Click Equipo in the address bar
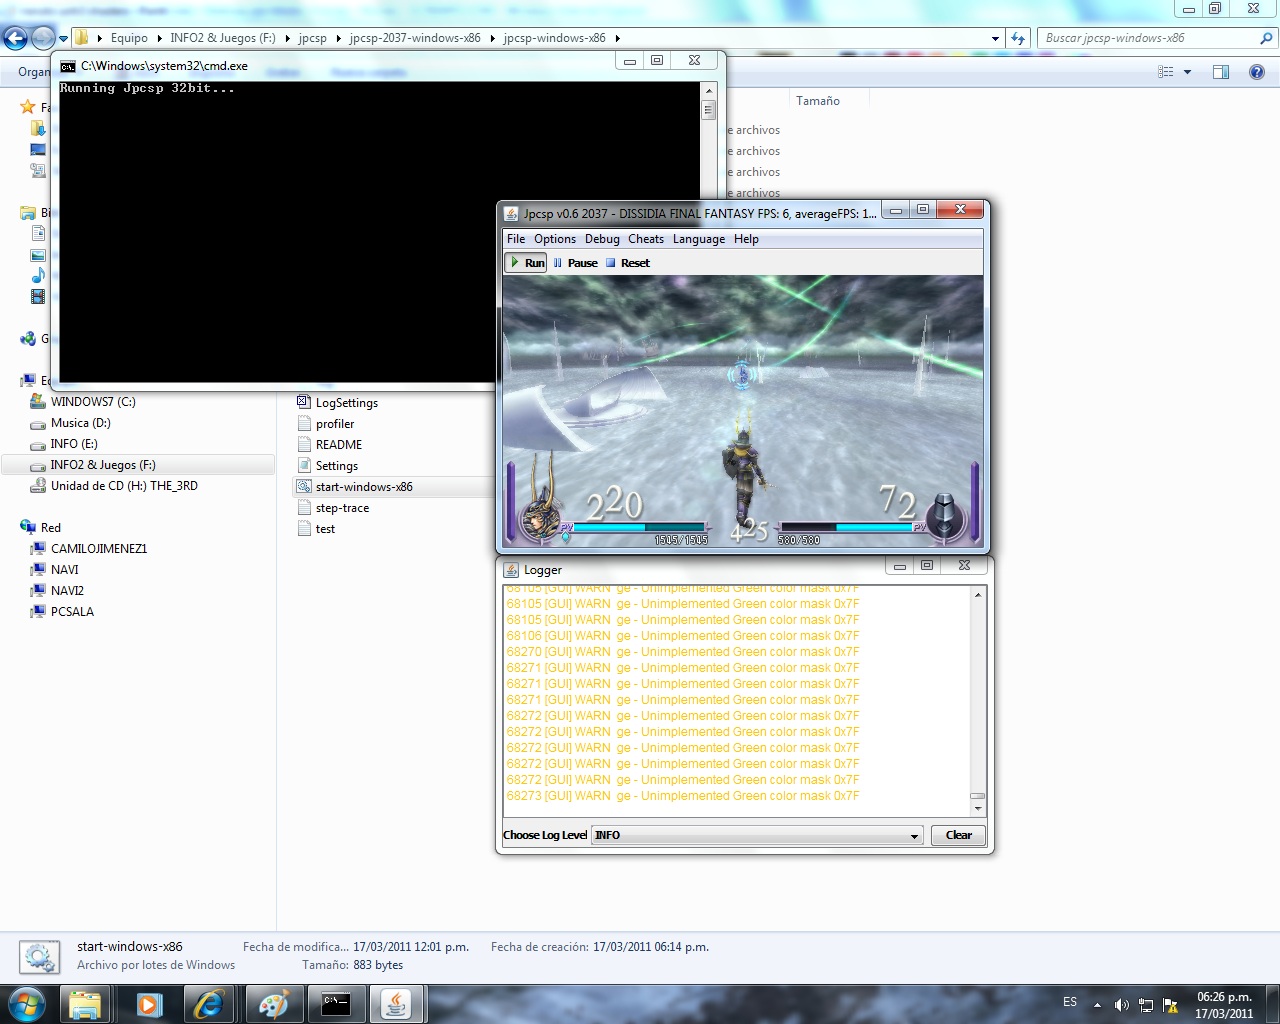 point(129,38)
